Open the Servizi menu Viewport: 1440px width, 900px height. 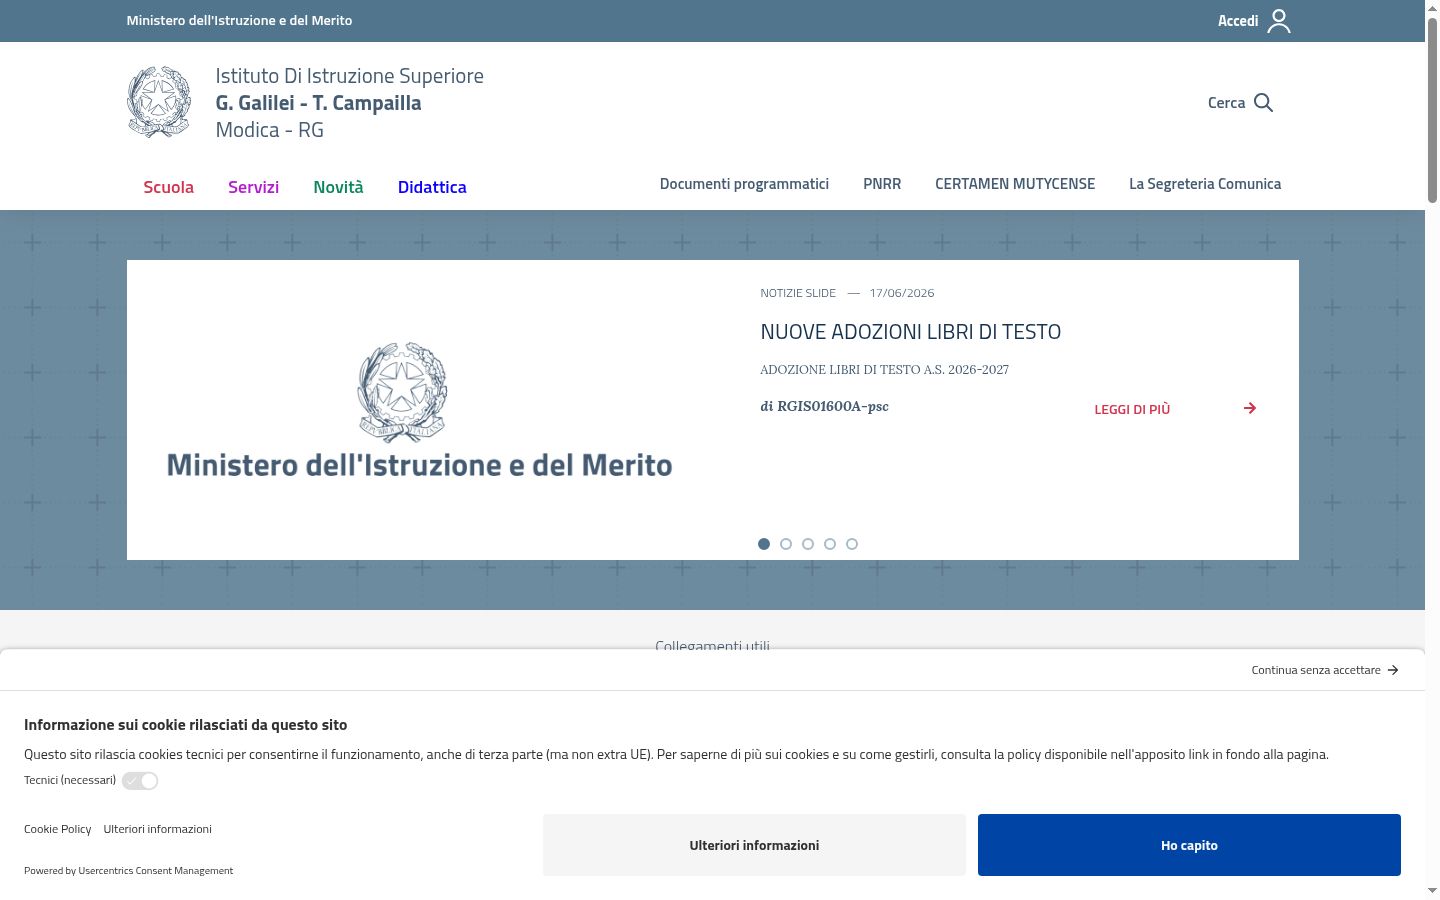[253, 187]
